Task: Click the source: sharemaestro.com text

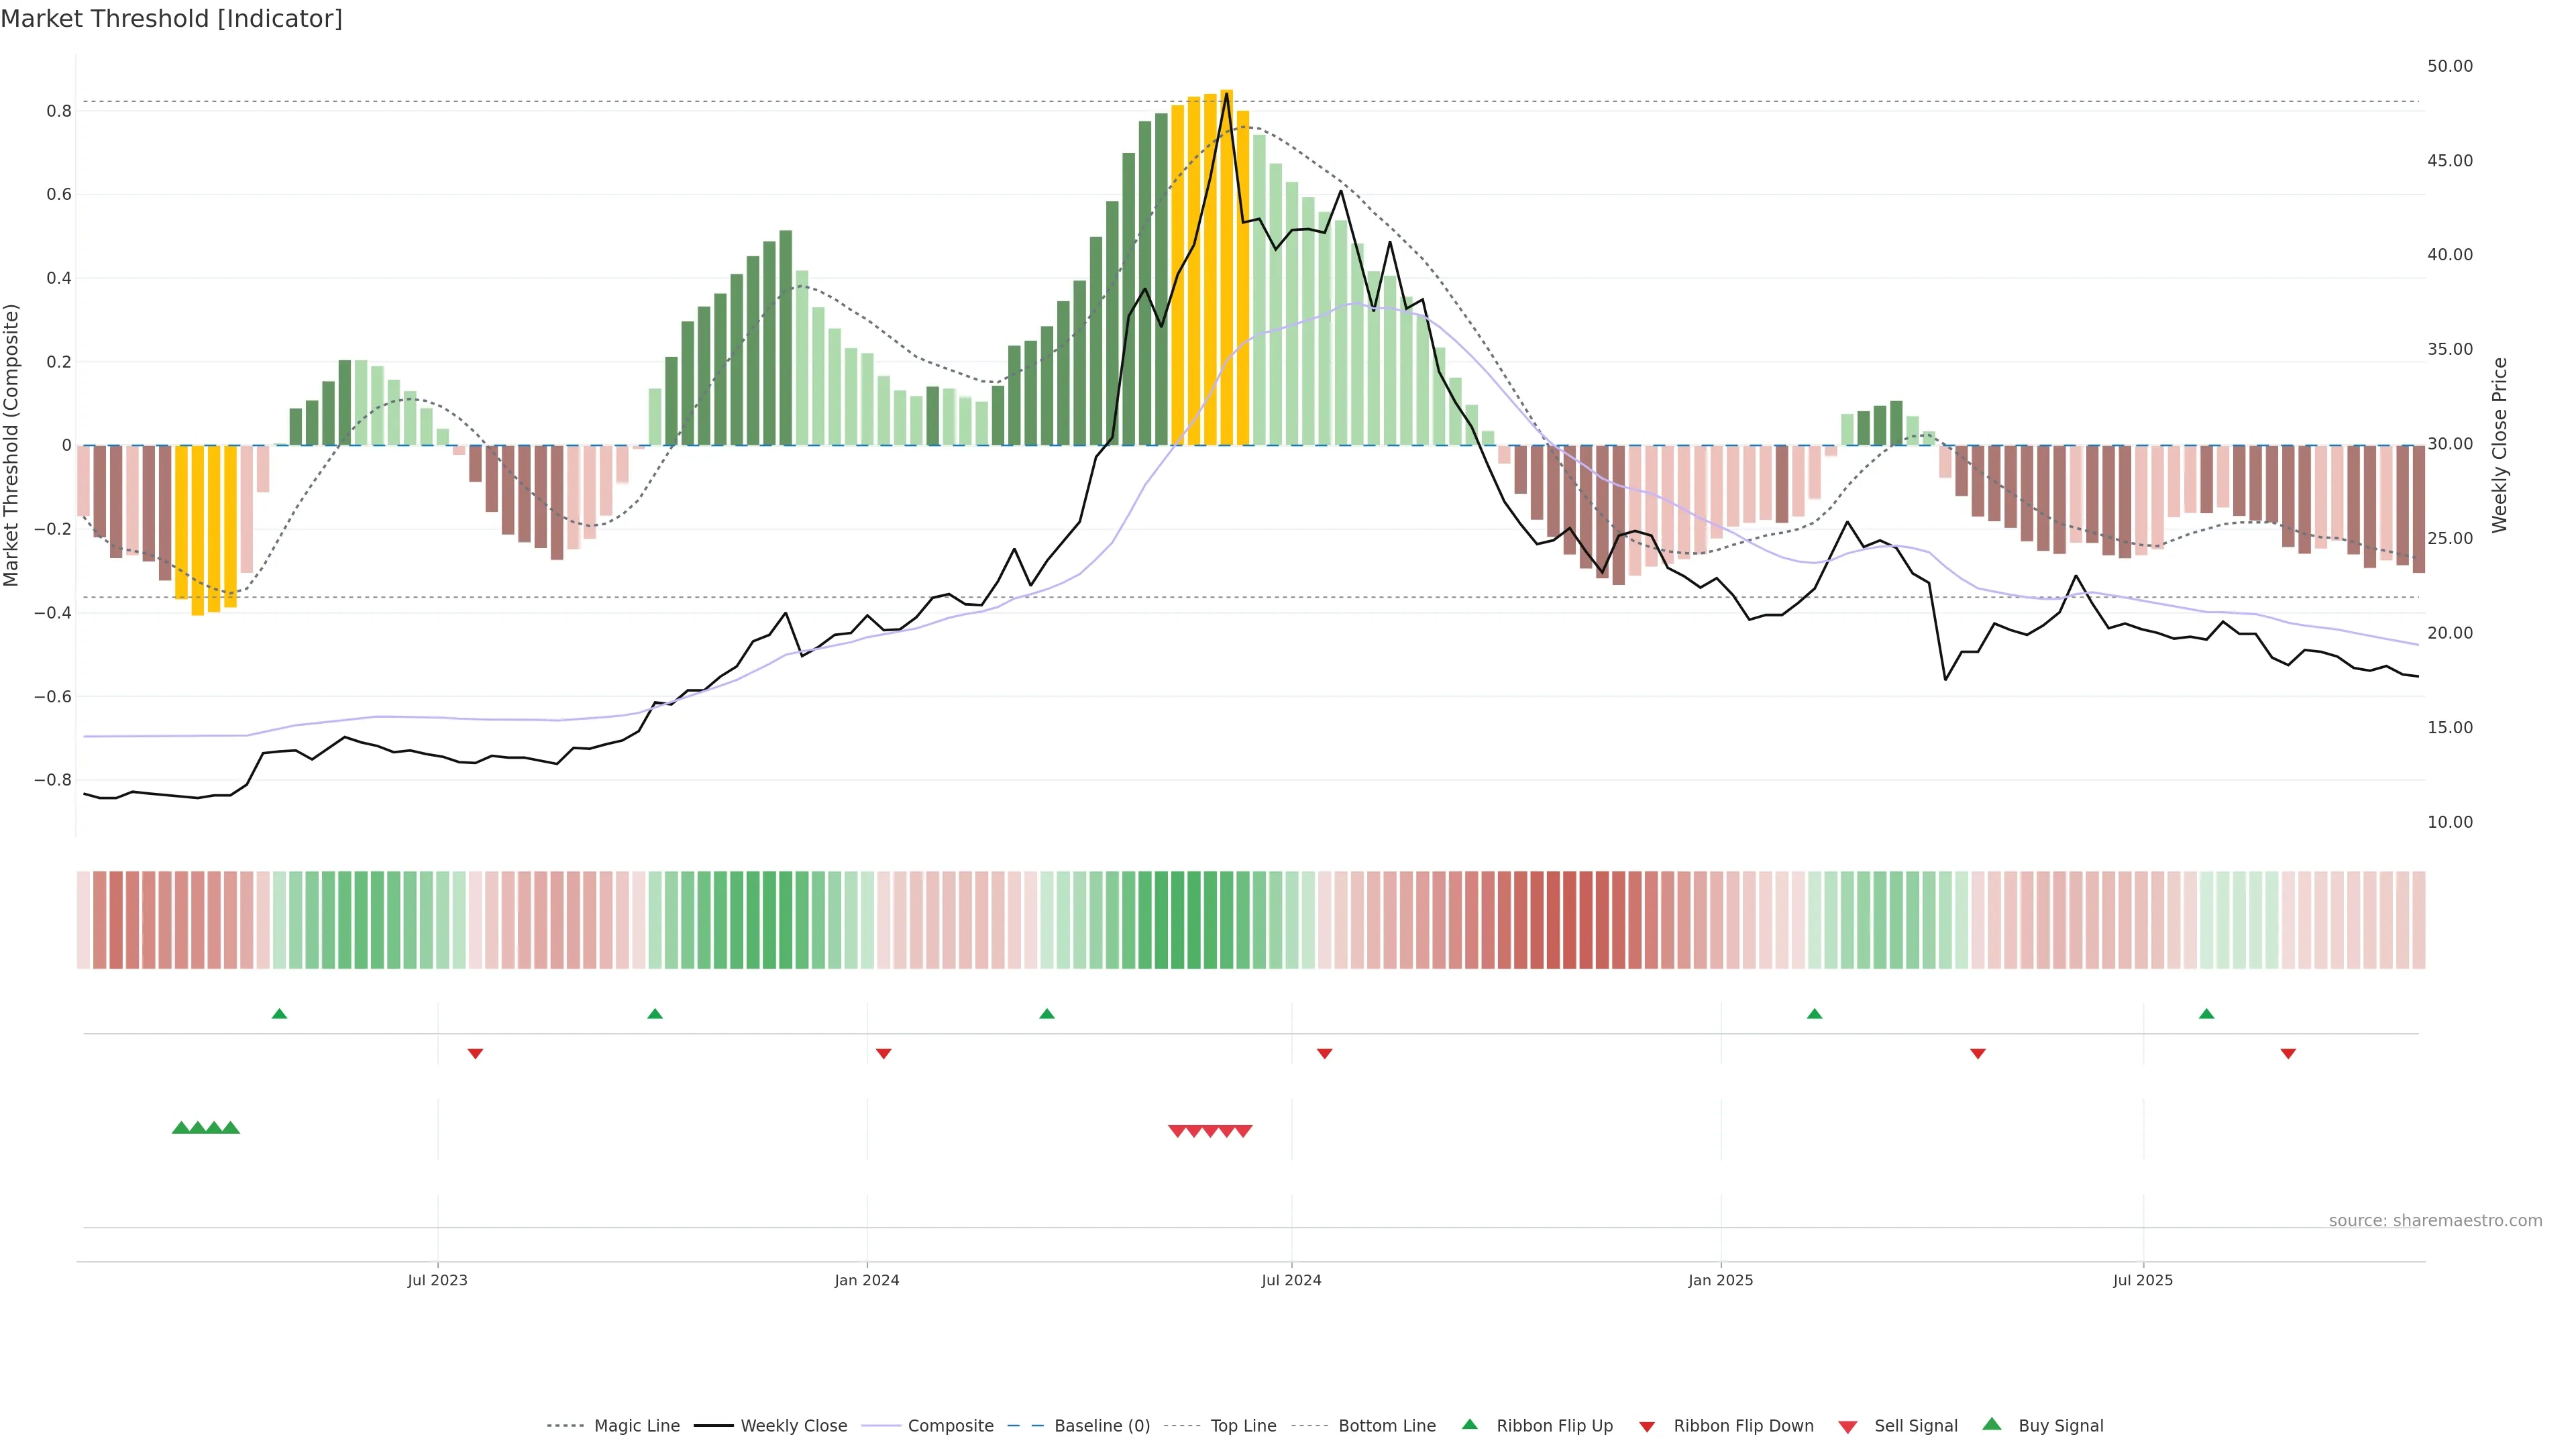Action: (x=2435, y=1220)
